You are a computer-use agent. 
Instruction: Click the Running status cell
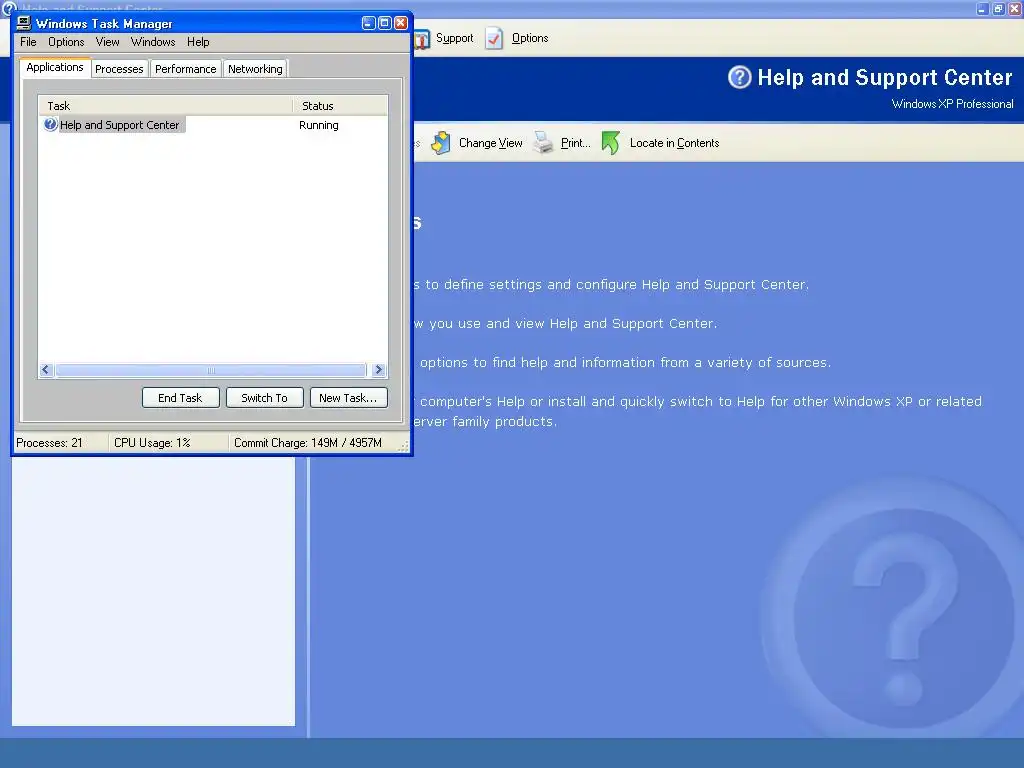[x=319, y=125]
